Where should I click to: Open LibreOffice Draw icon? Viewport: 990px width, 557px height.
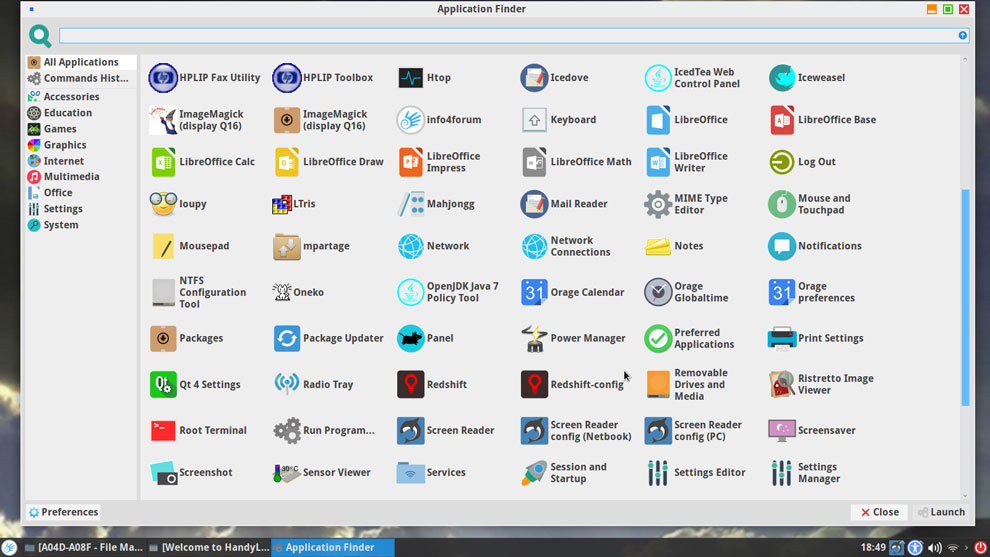coord(287,162)
